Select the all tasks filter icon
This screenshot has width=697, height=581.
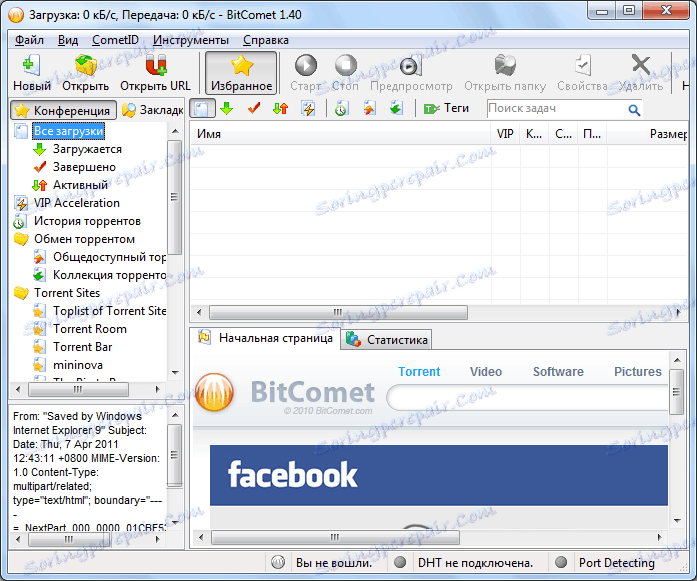point(202,108)
